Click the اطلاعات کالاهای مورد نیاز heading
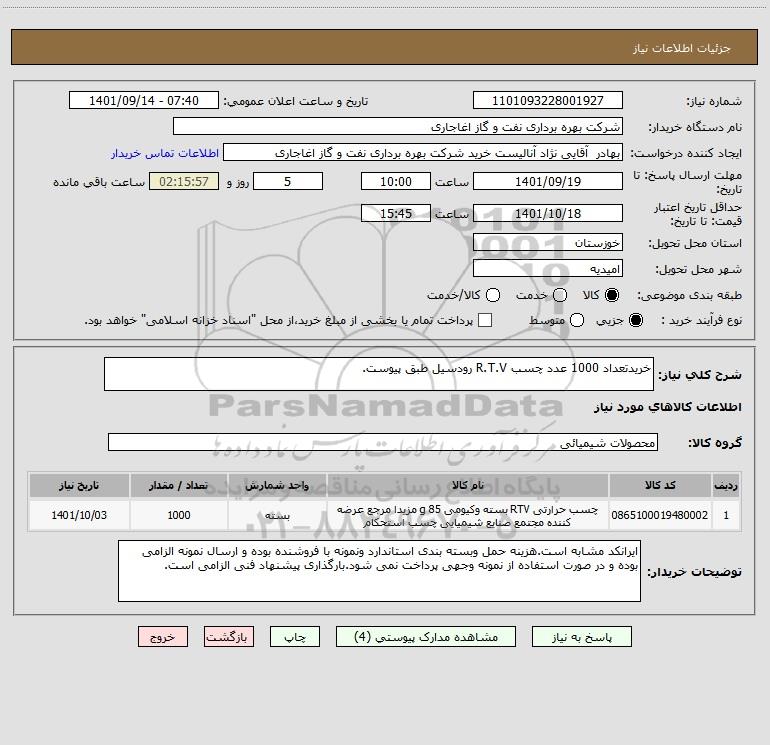The image size is (770, 745). pyautogui.click(x=668, y=407)
